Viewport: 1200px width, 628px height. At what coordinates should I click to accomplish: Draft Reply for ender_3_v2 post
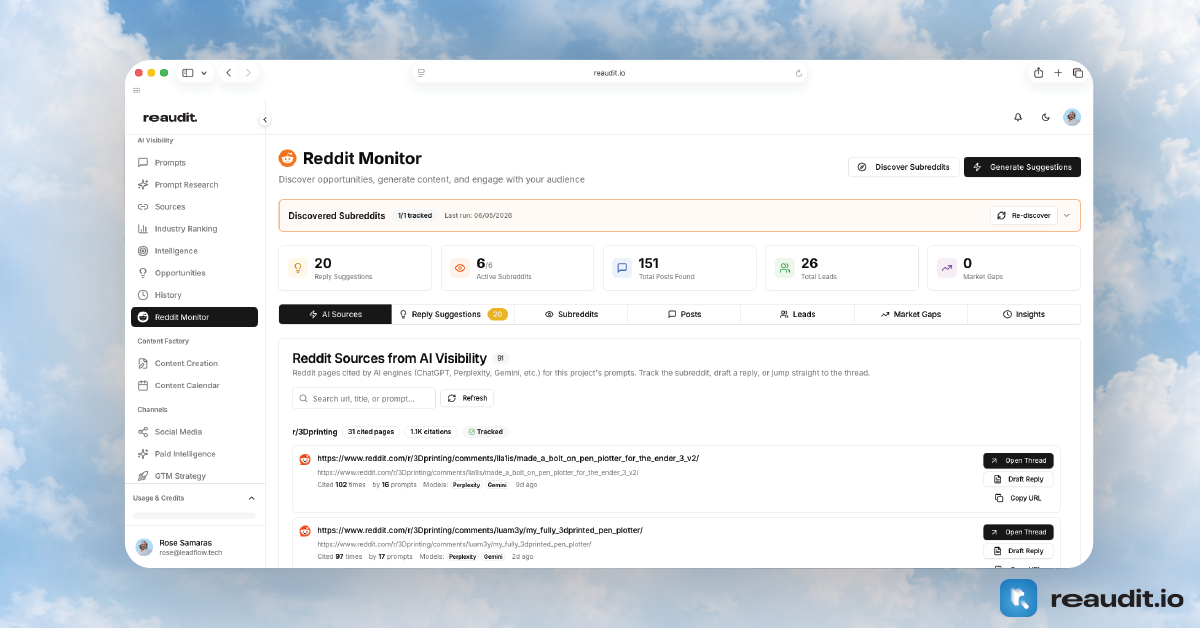point(1018,479)
